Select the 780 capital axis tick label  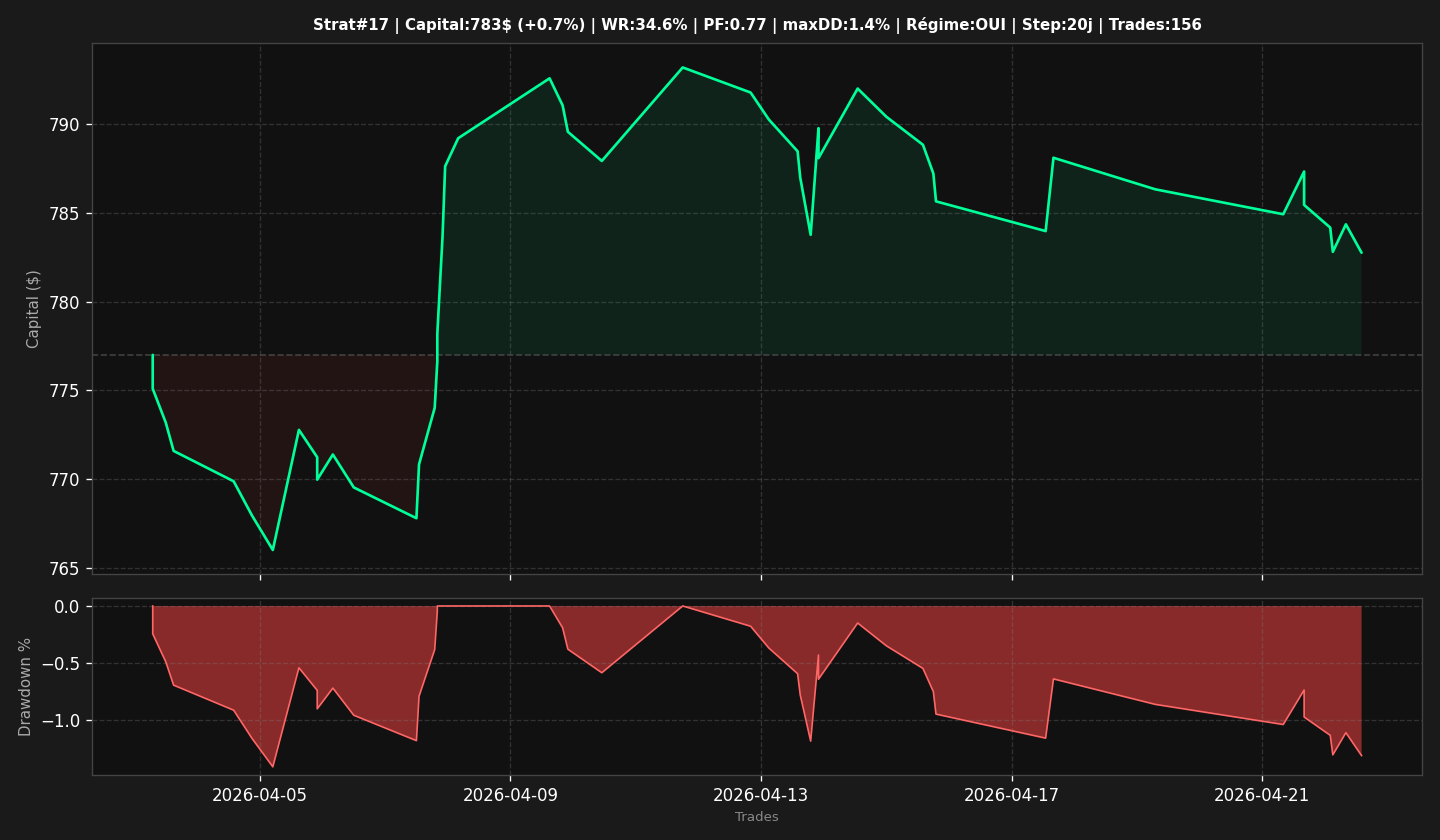point(66,303)
